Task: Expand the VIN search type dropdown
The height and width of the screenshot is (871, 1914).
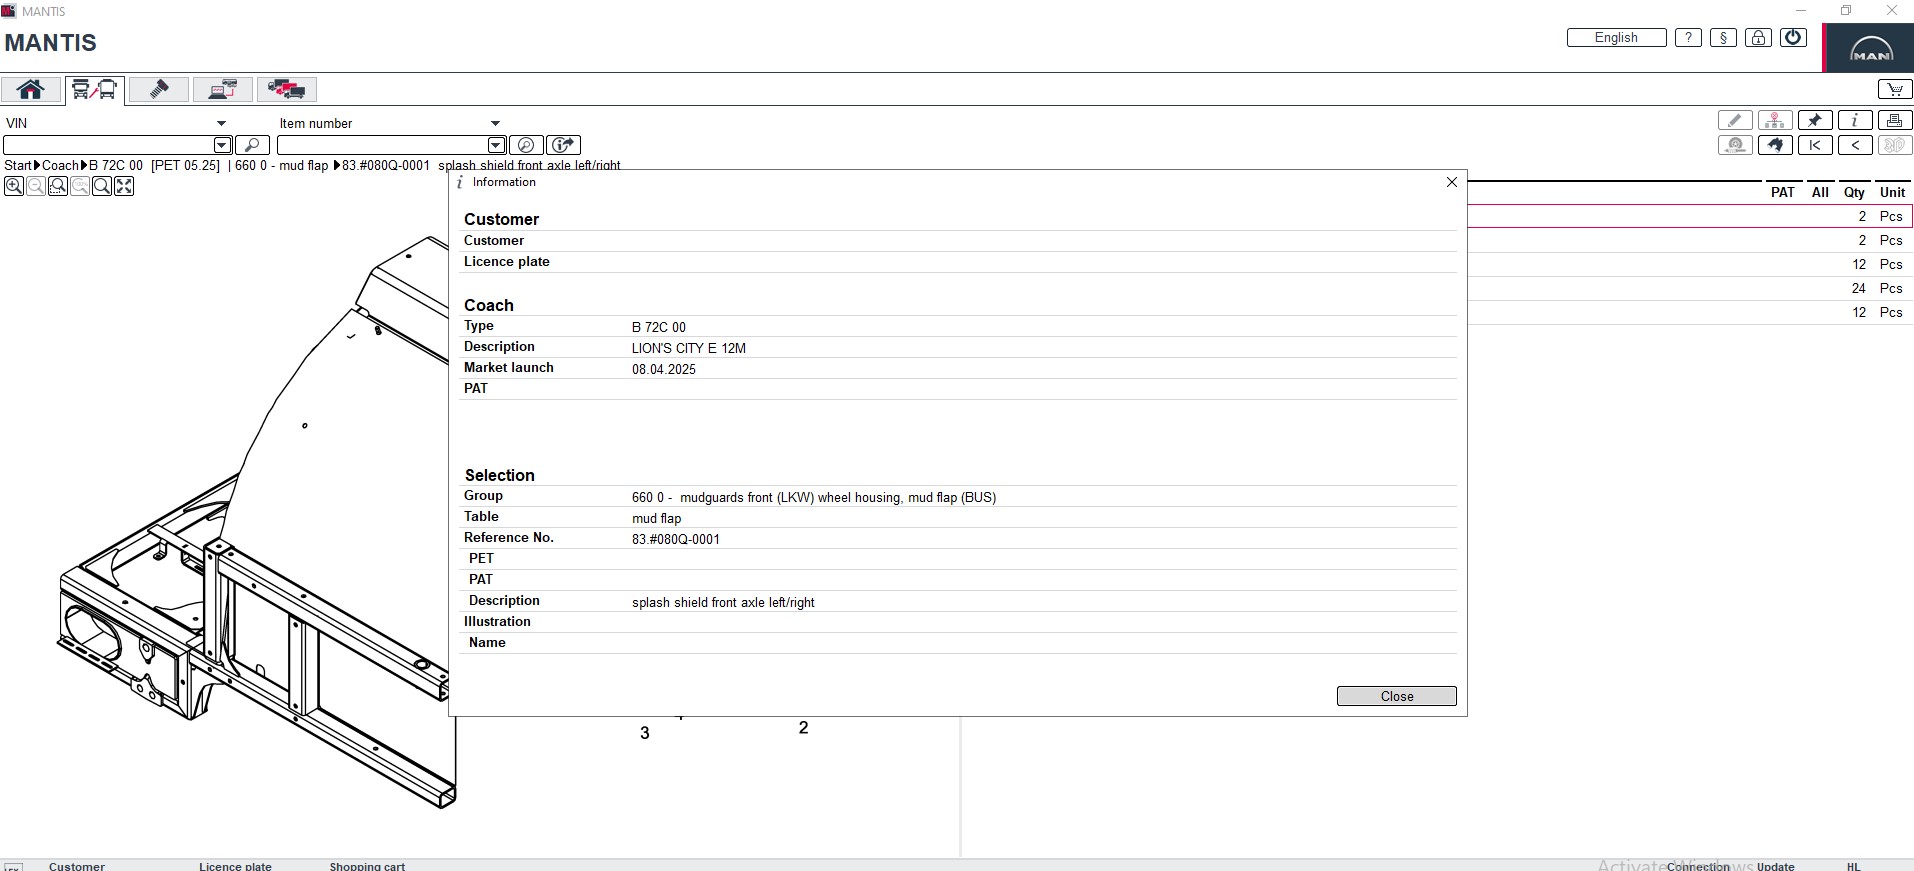Action: click(x=221, y=124)
